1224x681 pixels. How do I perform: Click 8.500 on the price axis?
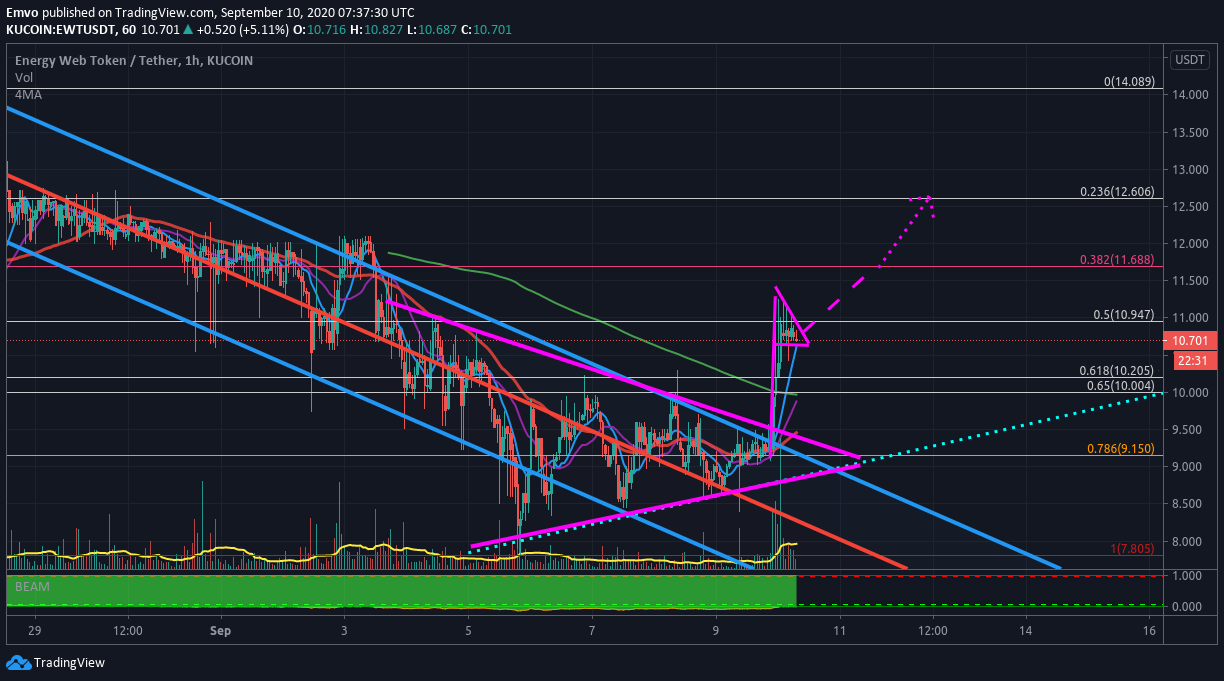pos(1189,504)
